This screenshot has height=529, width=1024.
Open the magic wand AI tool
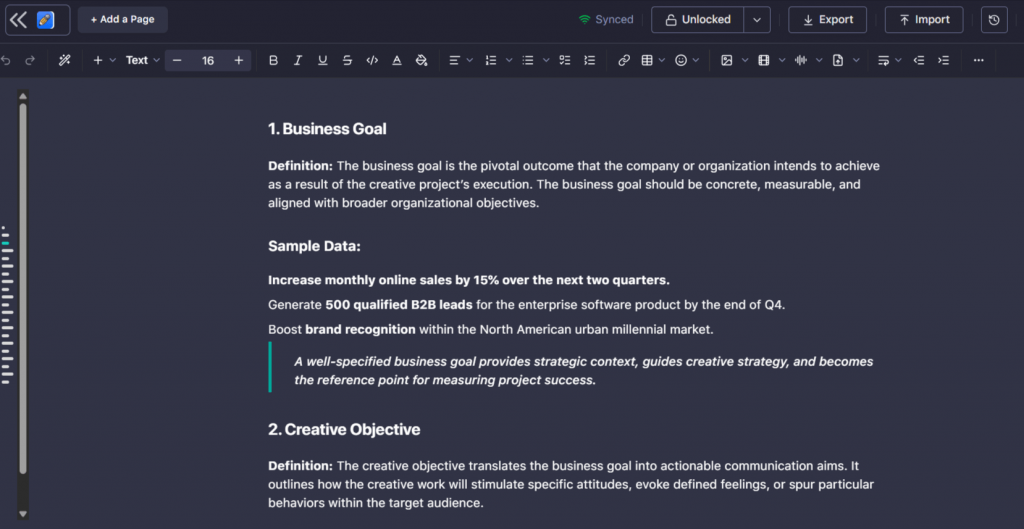[x=64, y=60]
